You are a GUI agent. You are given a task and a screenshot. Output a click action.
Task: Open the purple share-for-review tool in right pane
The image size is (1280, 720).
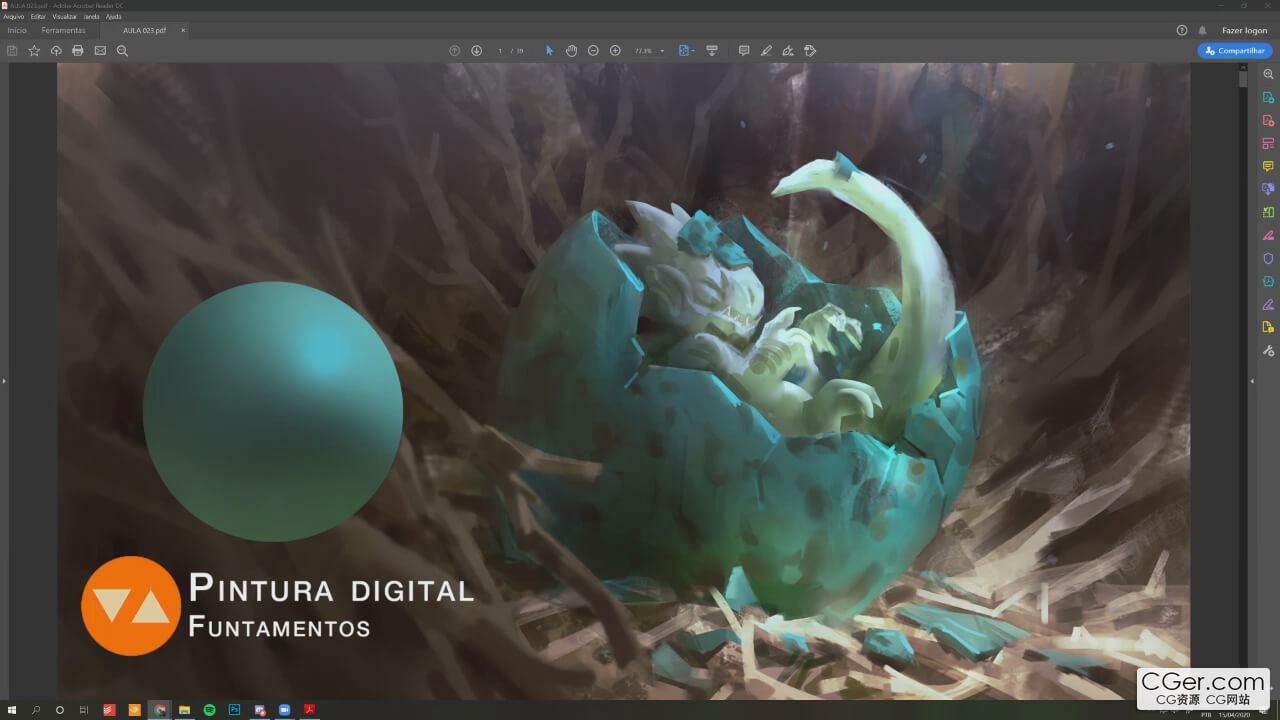[x=1268, y=189]
